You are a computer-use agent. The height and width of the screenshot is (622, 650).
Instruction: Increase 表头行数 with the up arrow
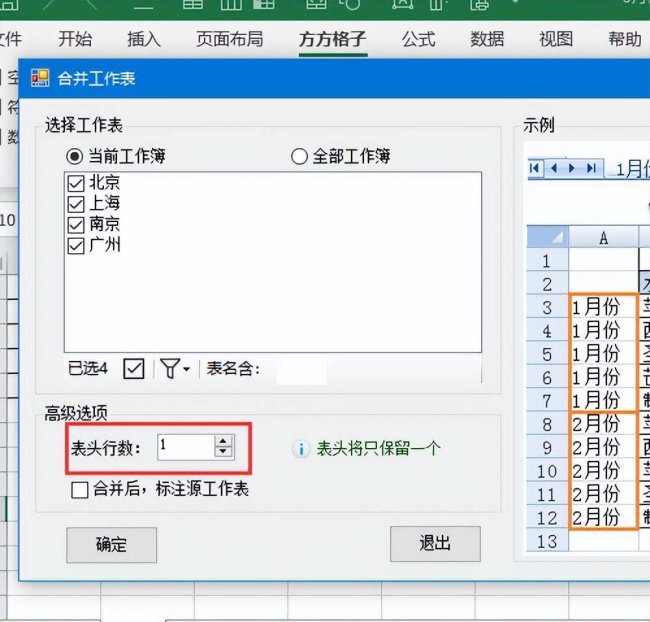(223, 441)
